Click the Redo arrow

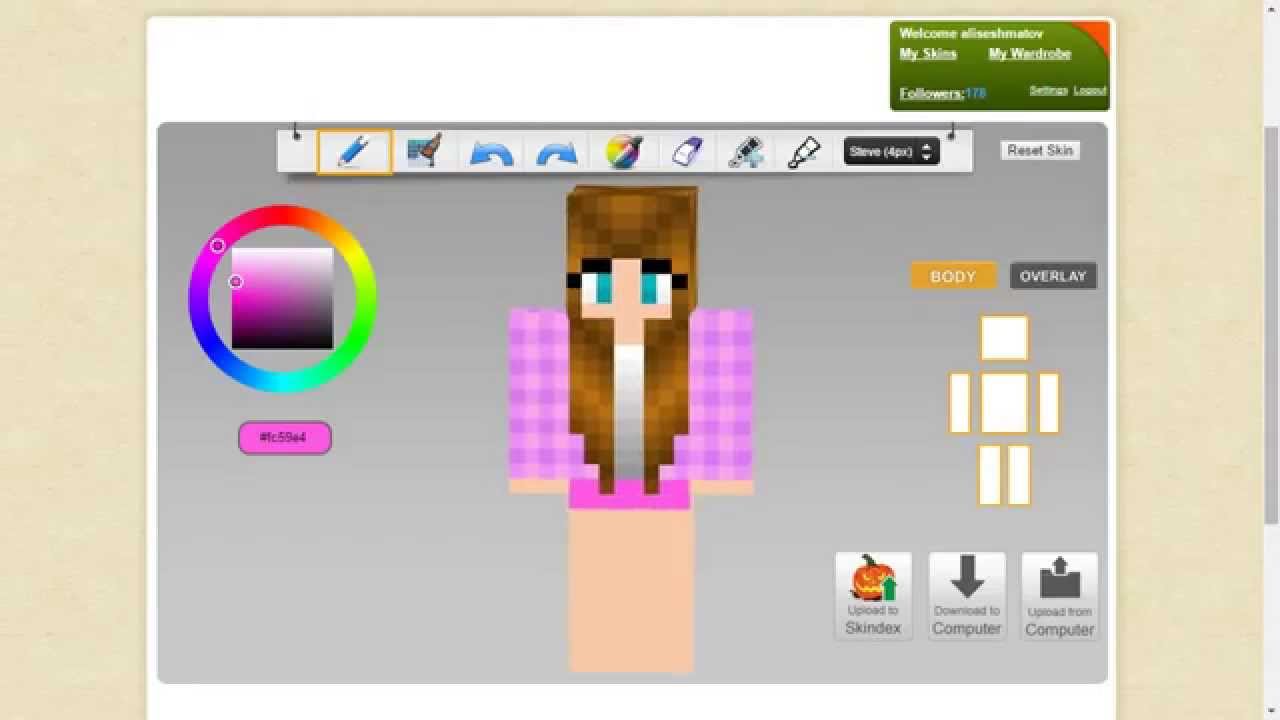pyautogui.click(x=557, y=153)
